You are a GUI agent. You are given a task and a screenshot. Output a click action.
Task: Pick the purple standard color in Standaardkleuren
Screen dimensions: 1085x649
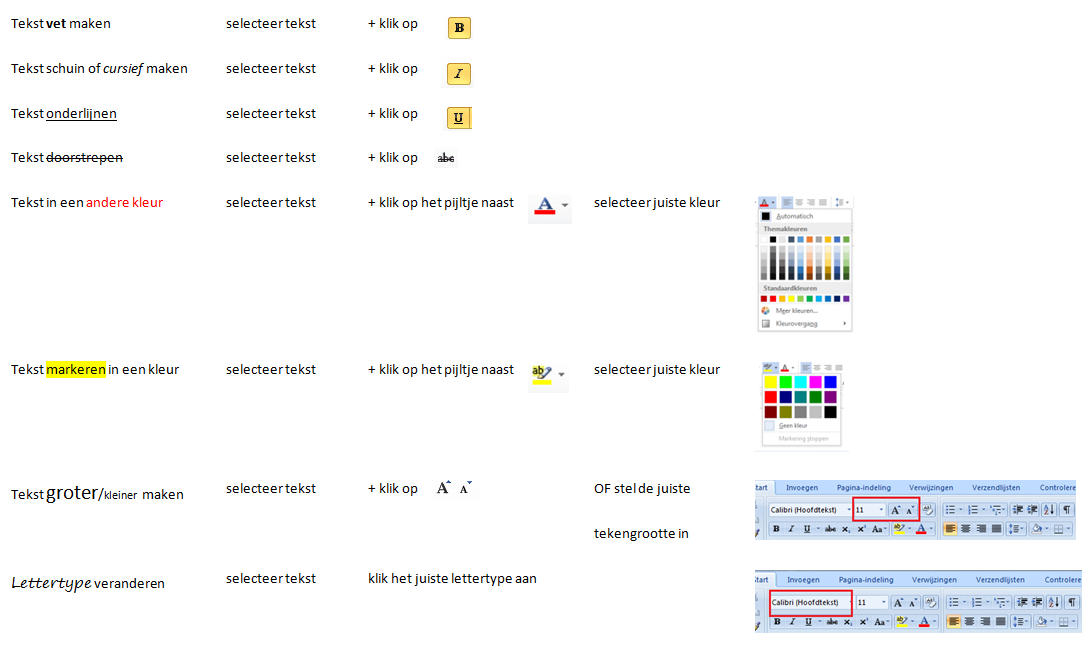(846, 299)
